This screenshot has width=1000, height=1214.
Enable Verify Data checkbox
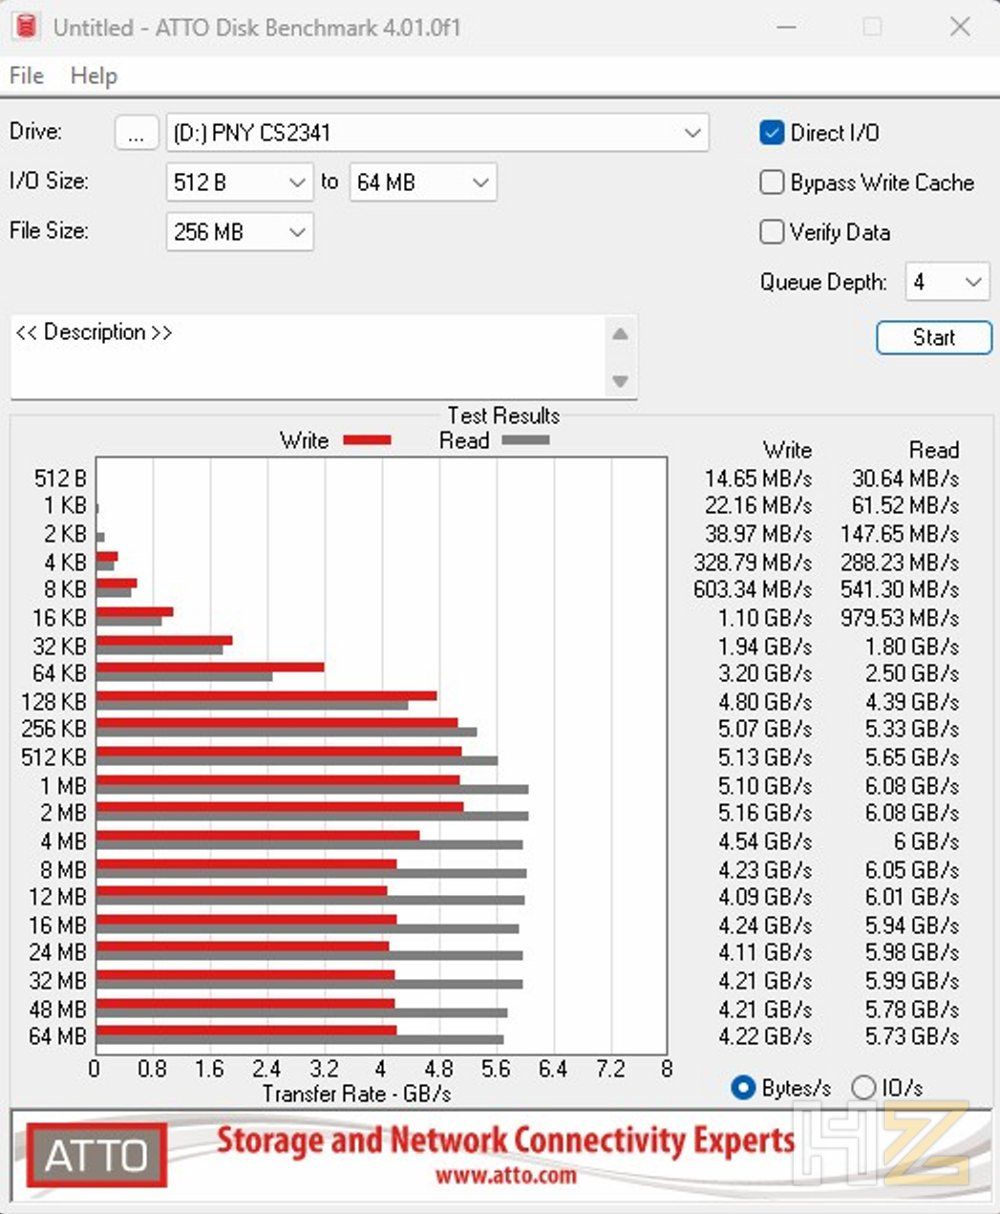[x=772, y=233]
